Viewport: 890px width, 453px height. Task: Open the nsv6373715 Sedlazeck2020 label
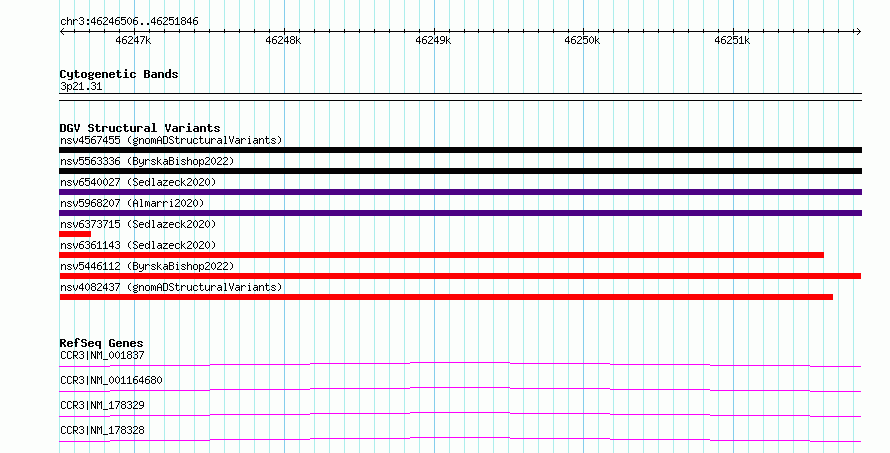[x=138, y=224]
